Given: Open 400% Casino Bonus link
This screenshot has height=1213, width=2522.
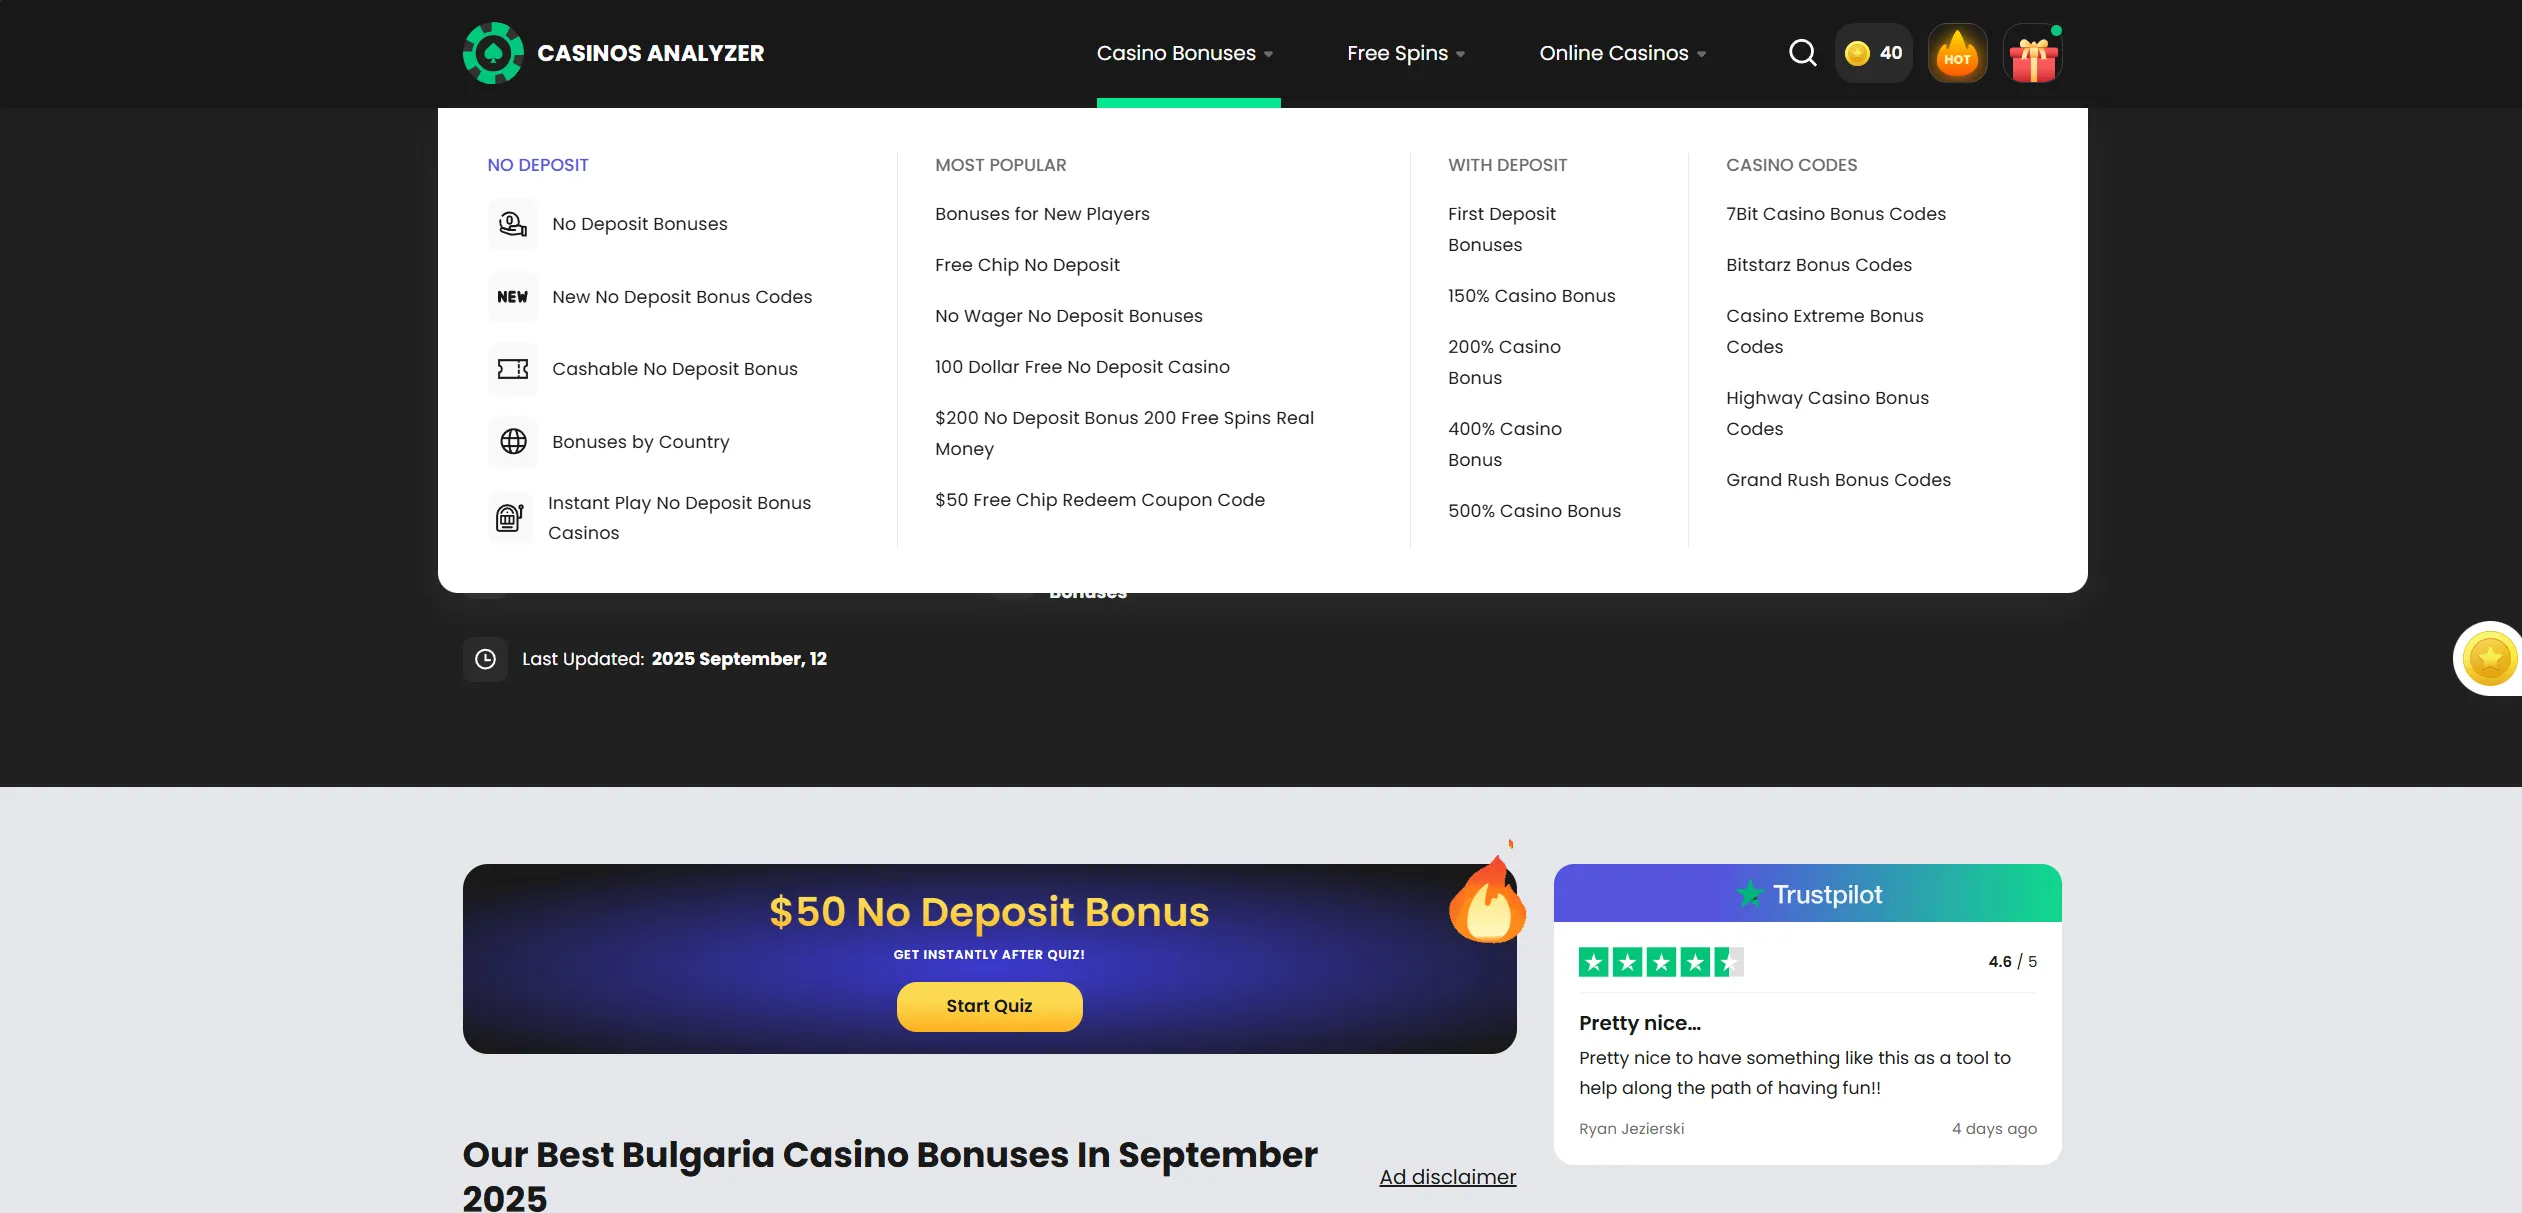Looking at the screenshot, I should [x=1504, y=444].
